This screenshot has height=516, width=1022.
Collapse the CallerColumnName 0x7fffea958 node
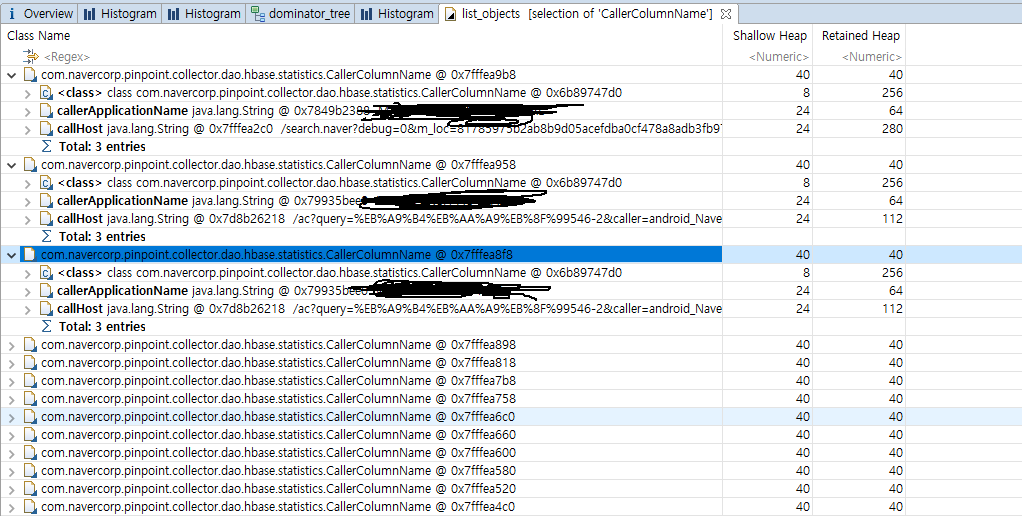11,165
